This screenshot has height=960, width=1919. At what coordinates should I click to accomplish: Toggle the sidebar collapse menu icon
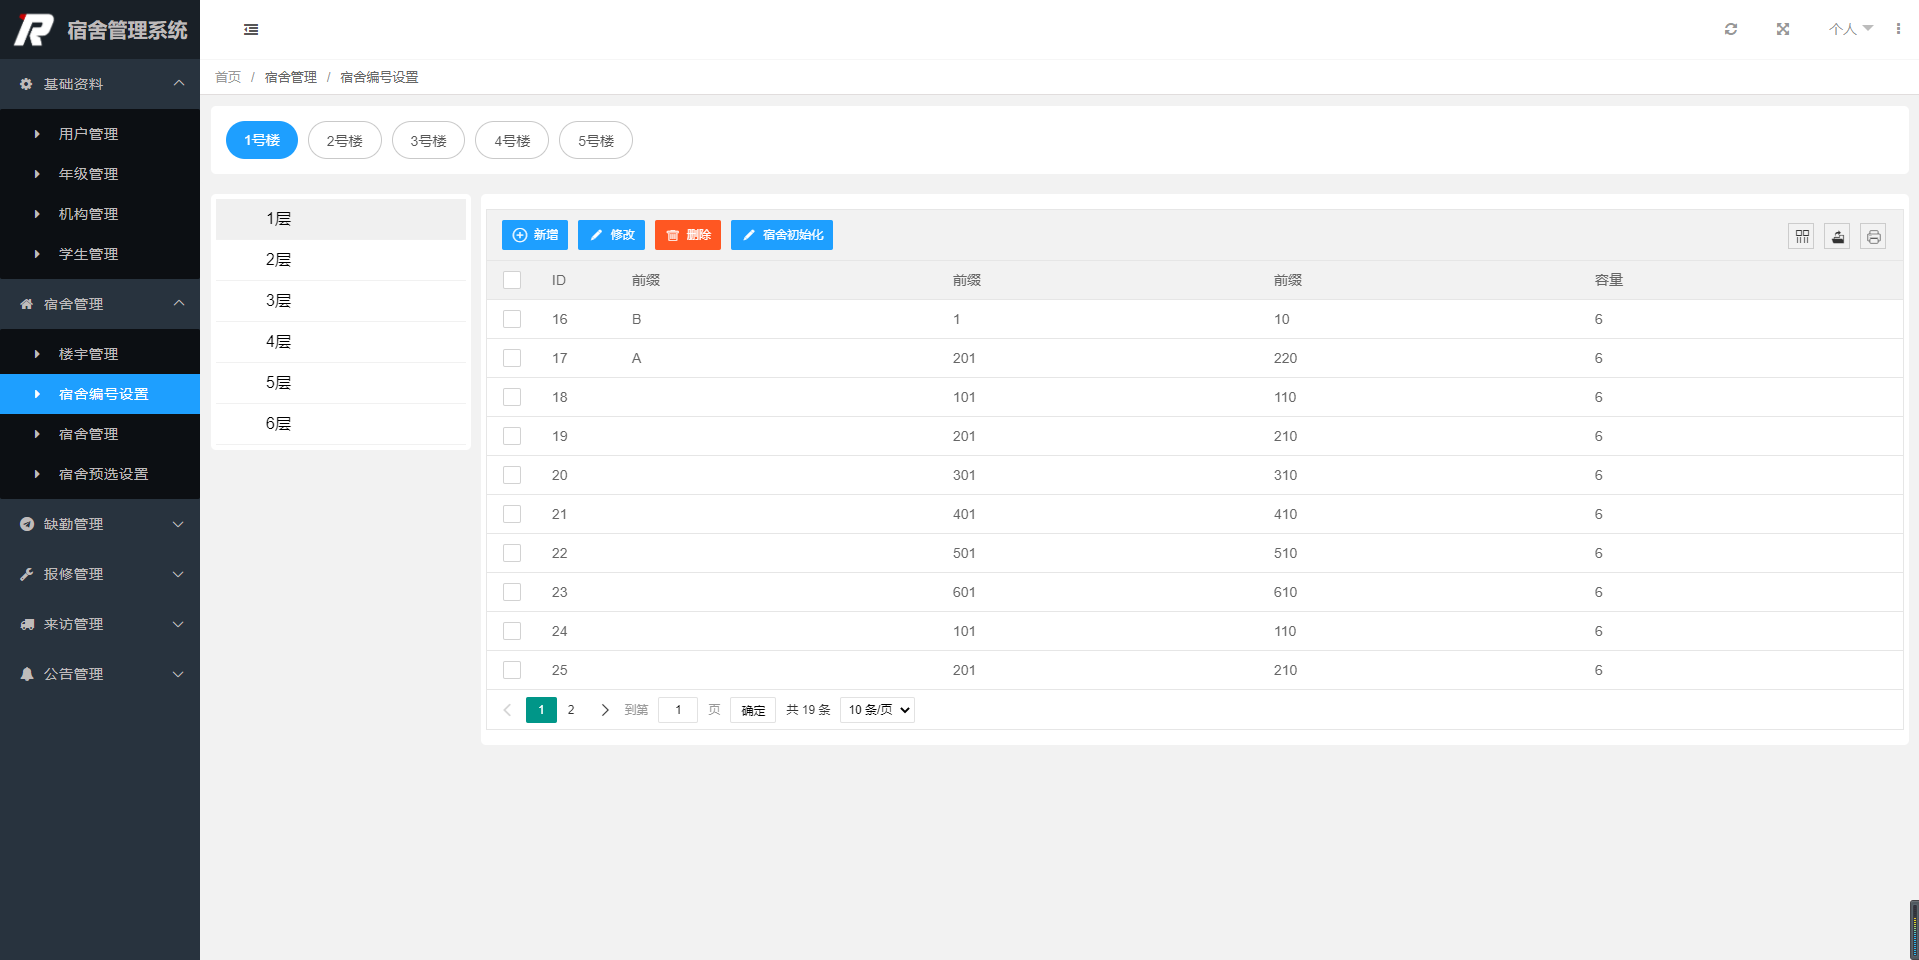(x=251, y=30)
